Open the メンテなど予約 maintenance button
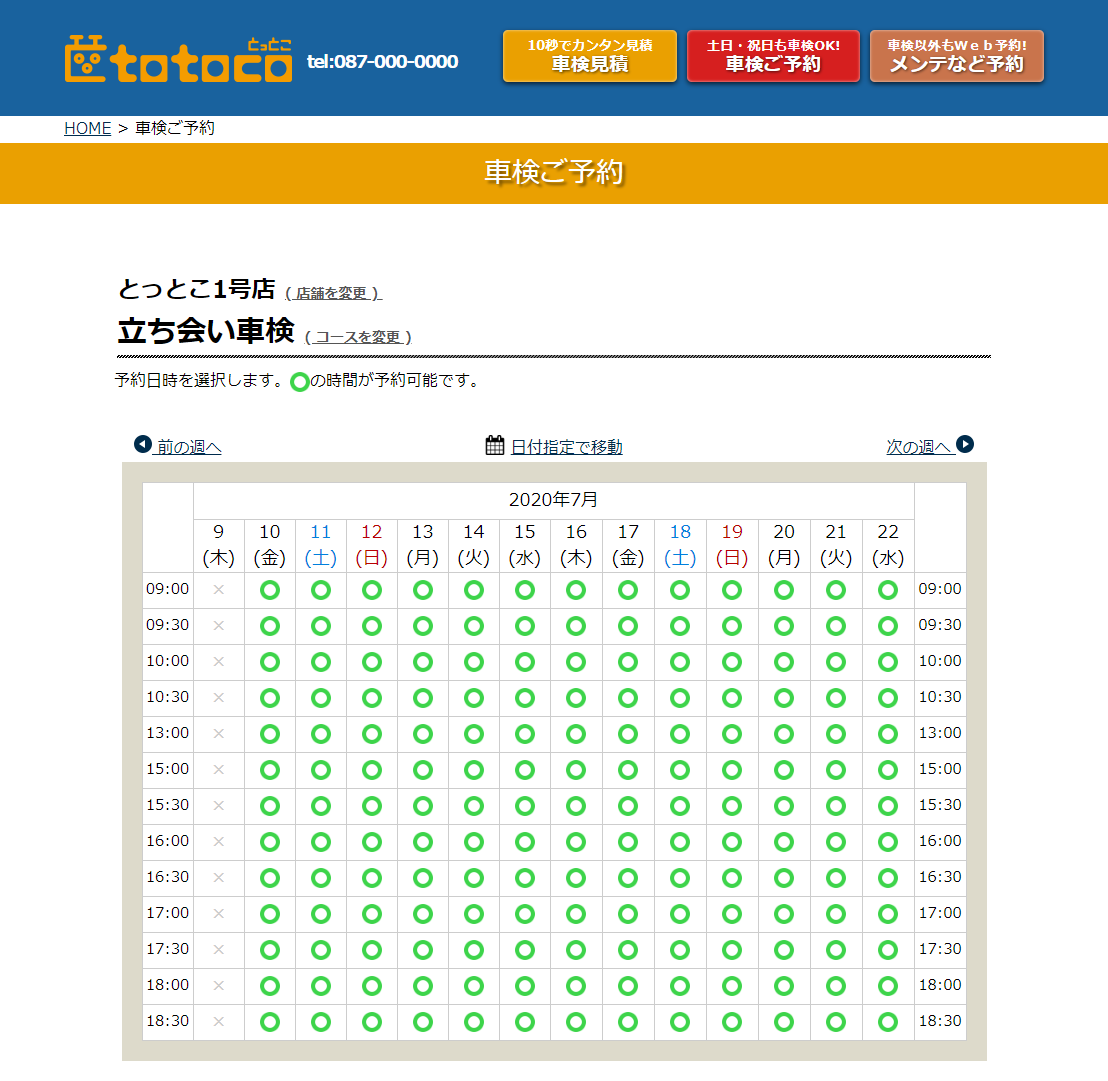Image resolution: width=1108 pixels, height=1081 pixels. pyautogui.click(x=956, y=56)
